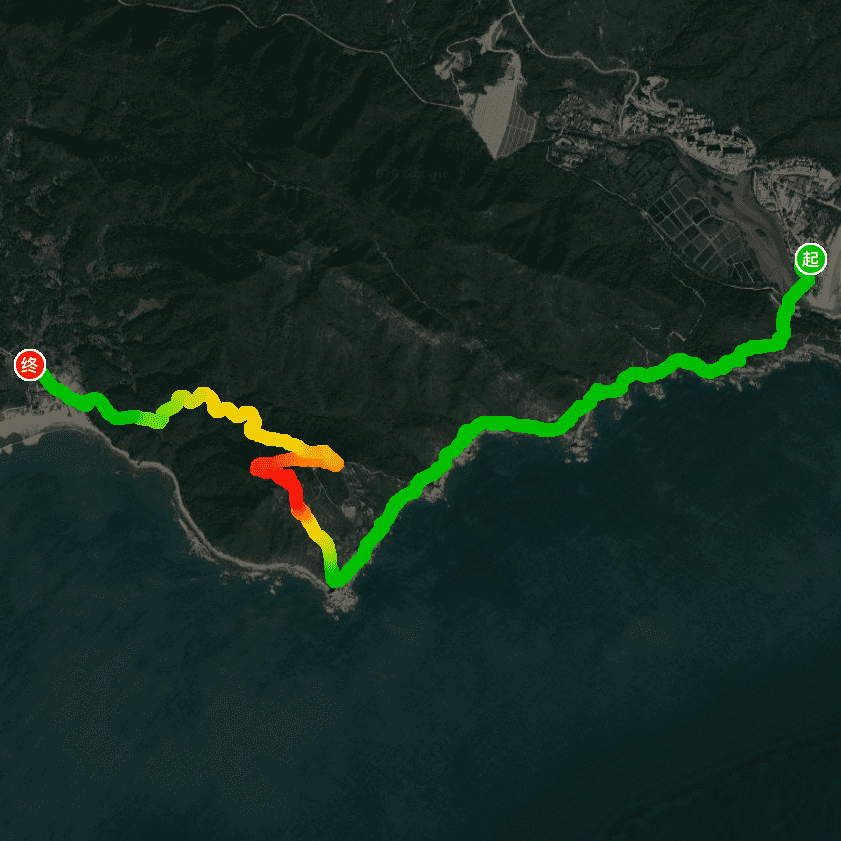Screen dimensions: 841x841
Task: Click the small clearing inside the peninsula loop
Action: [x=349, y=511]
